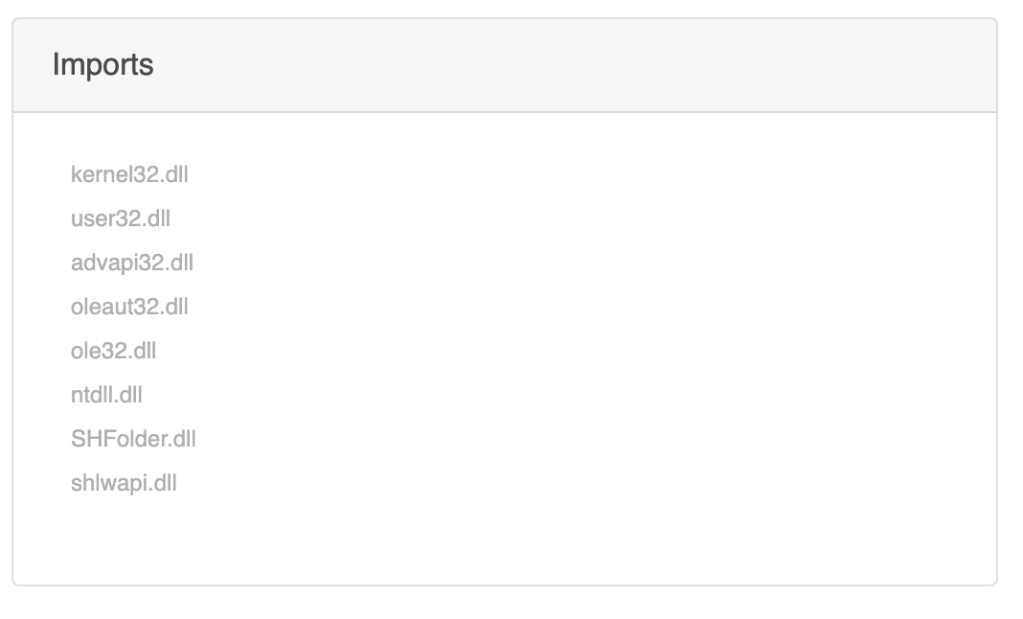Show functions imported from ole32.dll
This screenshot has height=619, width=1023.
[x=113, y=351]
